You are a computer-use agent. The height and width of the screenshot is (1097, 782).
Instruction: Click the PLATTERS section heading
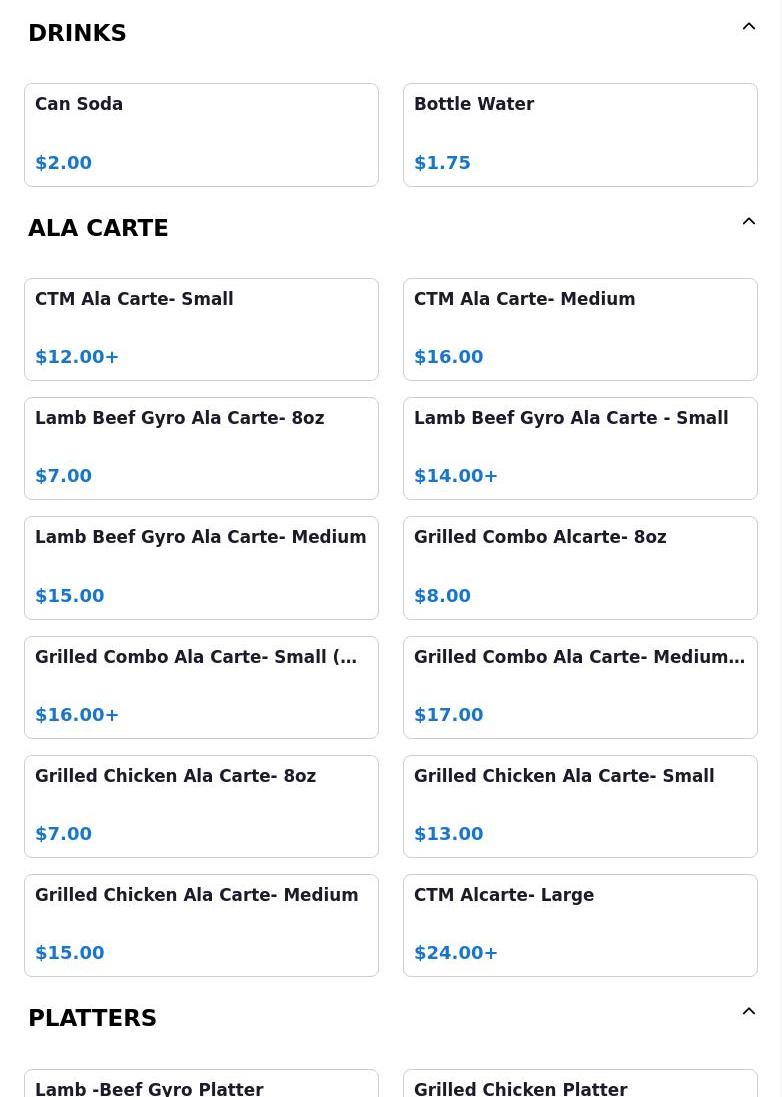92,1018
